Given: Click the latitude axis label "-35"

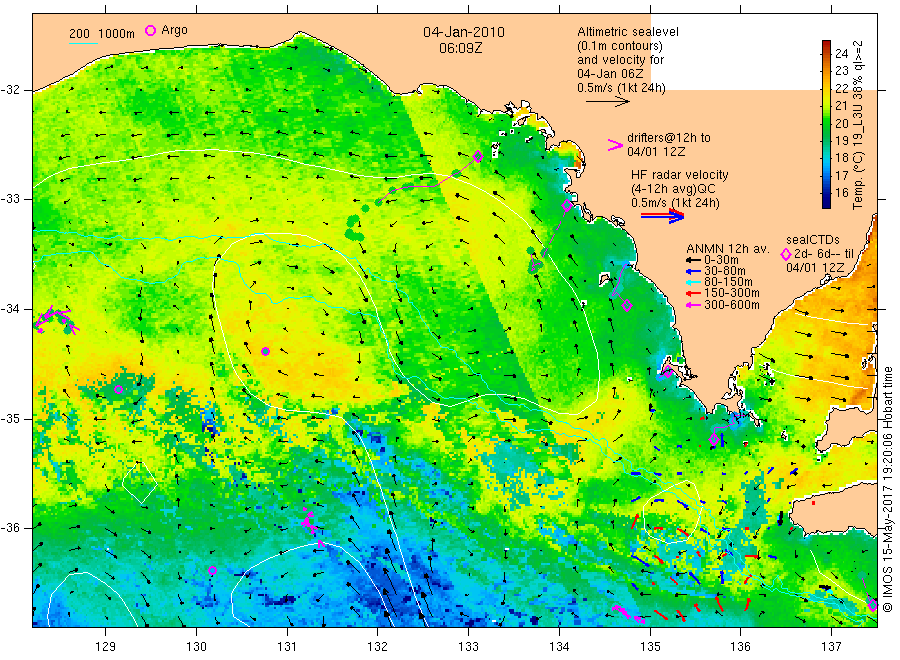Looking at the screenshot, I should coord(10,419).
